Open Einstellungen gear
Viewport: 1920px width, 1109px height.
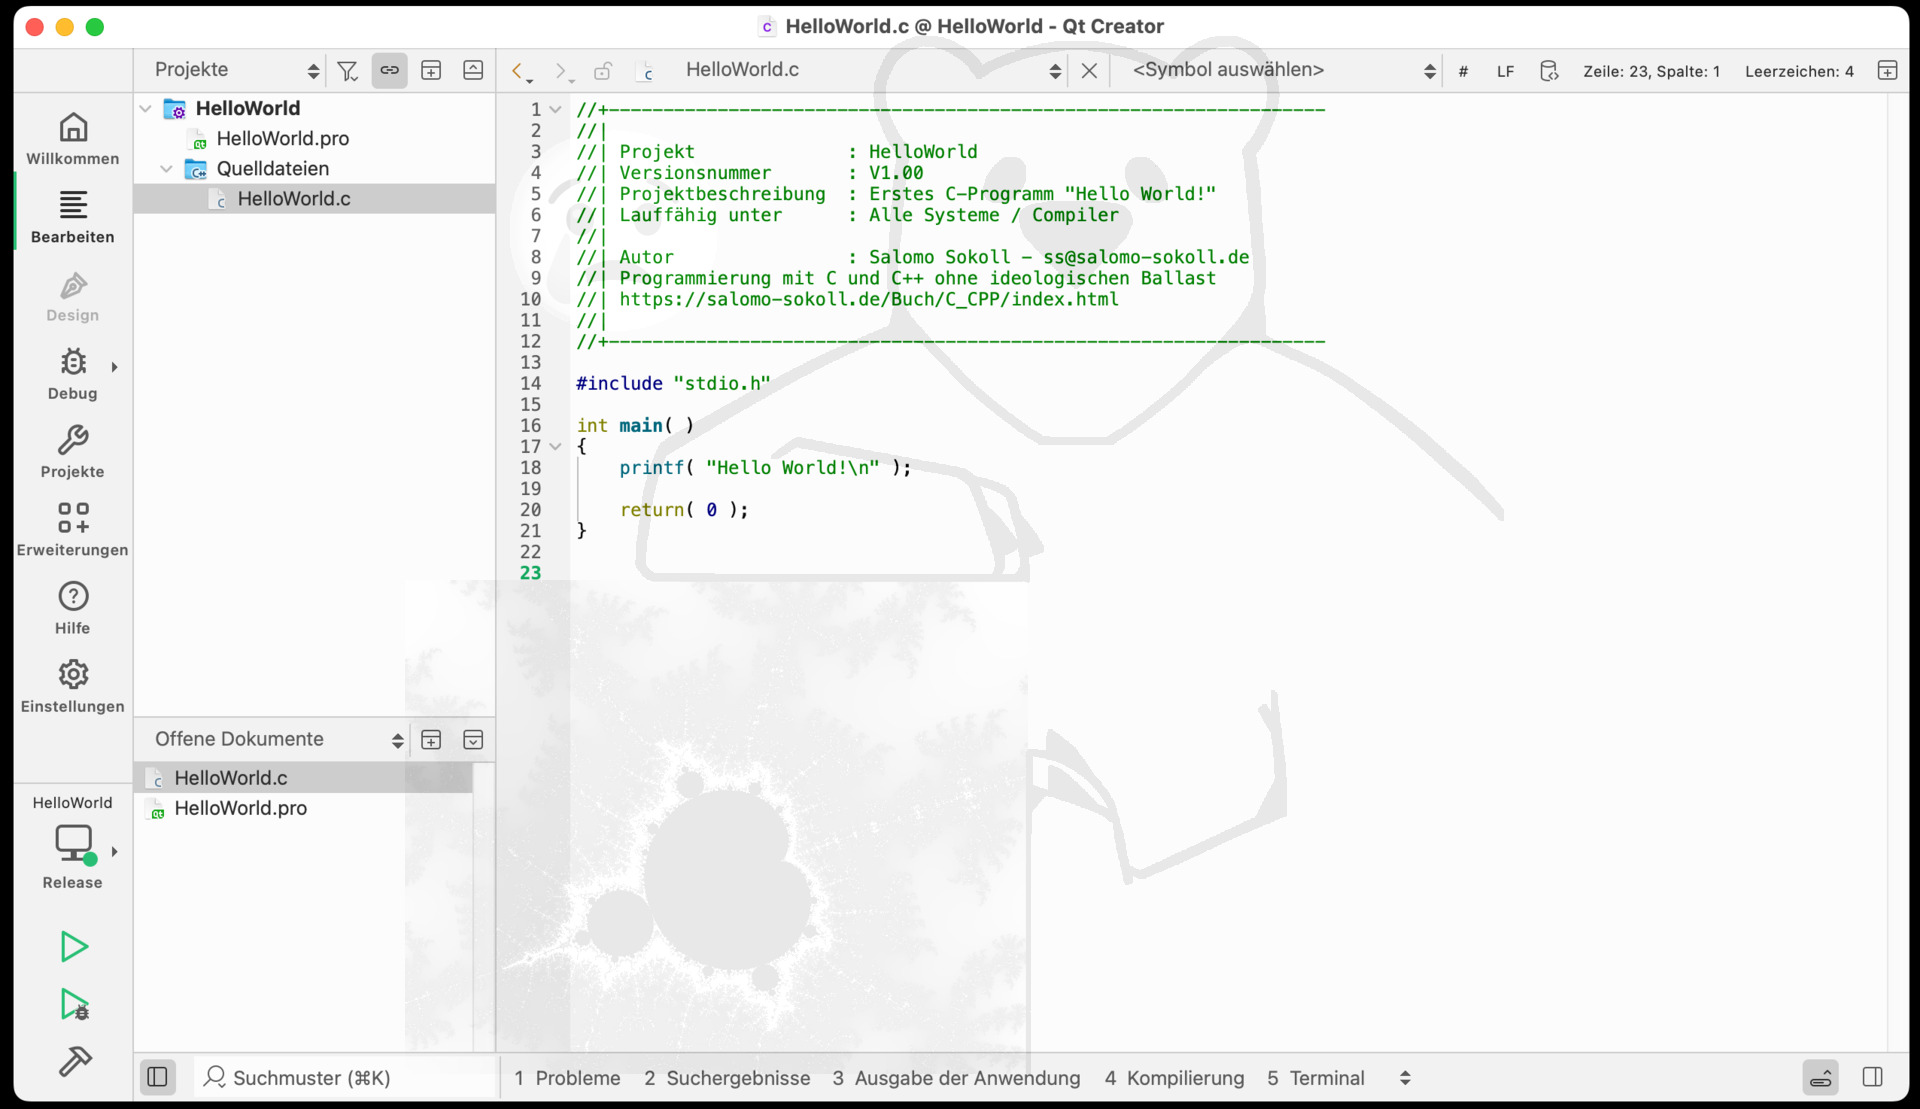[73, 687]
